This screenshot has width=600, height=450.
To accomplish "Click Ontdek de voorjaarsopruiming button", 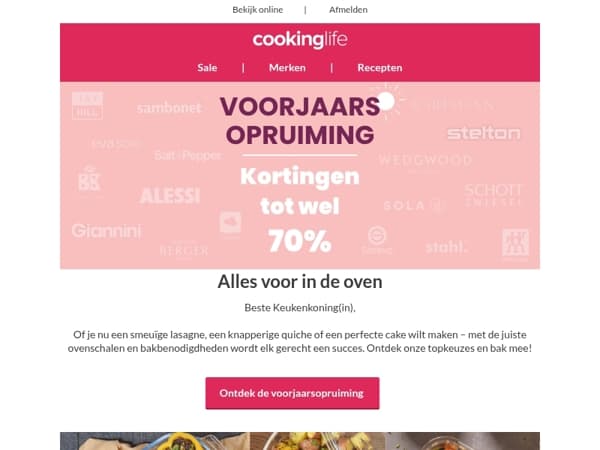I will click(x=292, y=393).
